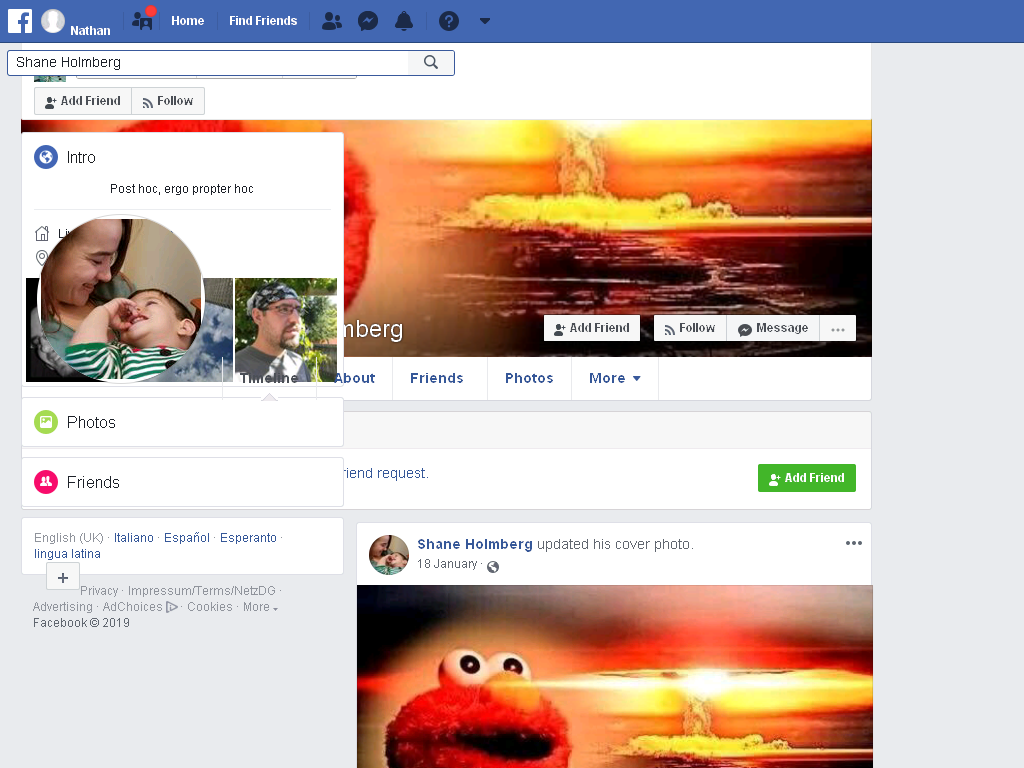The width and height of the screenshot is (1024, 768).
Task: Click Follow in the sticky header
Action: (x=168, y=101)
